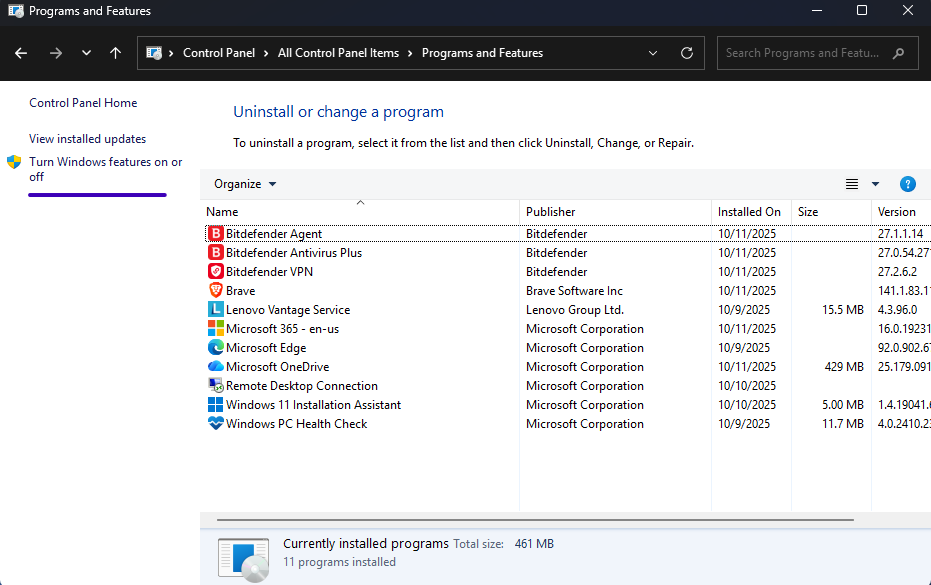Click the horizontal scrollbar below the list
The image size is (931, 585).
coord(535,520)
